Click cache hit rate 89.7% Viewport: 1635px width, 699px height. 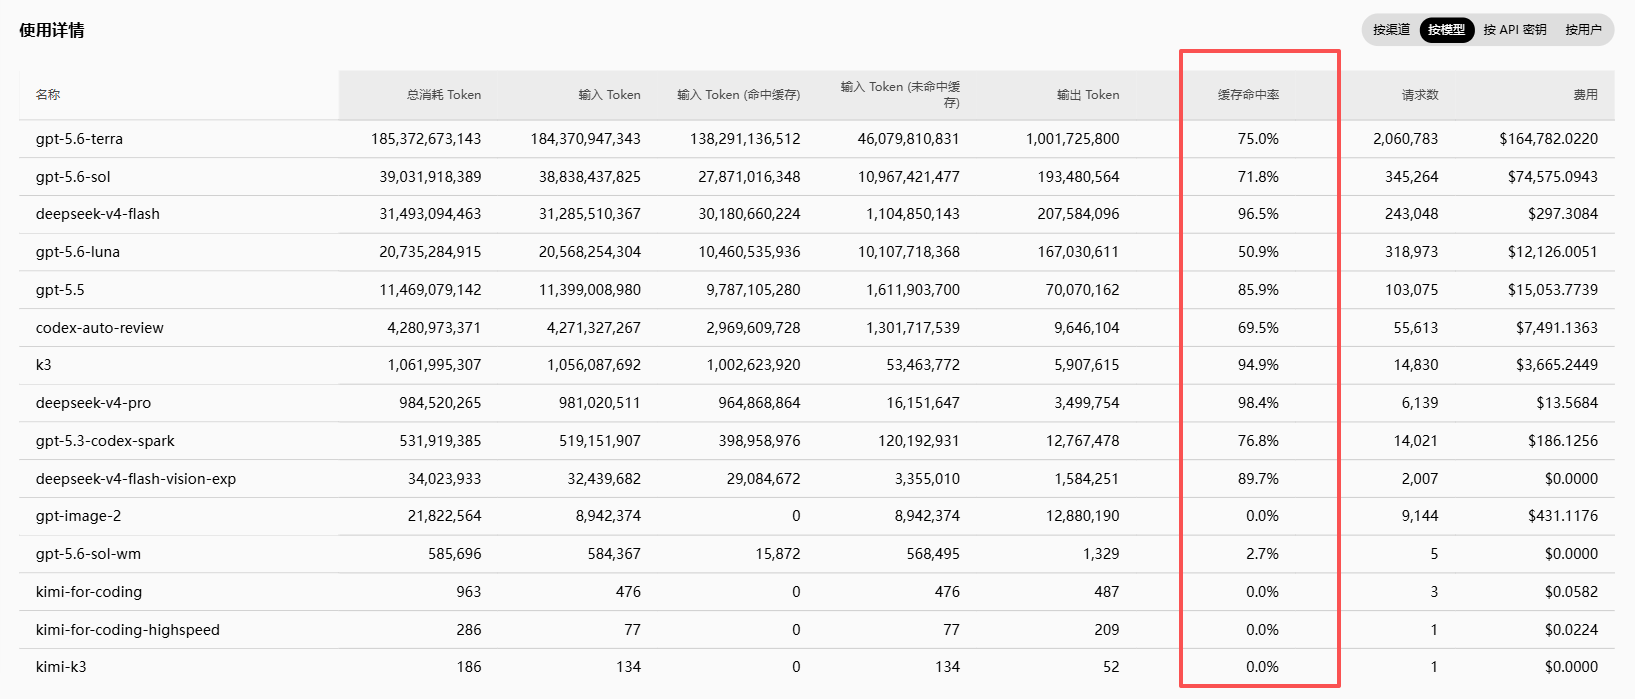point(1258,479)
